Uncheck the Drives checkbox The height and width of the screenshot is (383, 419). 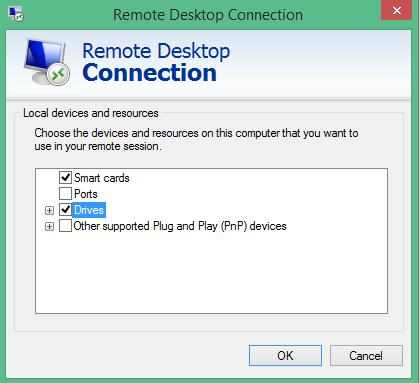click(65, 210)
